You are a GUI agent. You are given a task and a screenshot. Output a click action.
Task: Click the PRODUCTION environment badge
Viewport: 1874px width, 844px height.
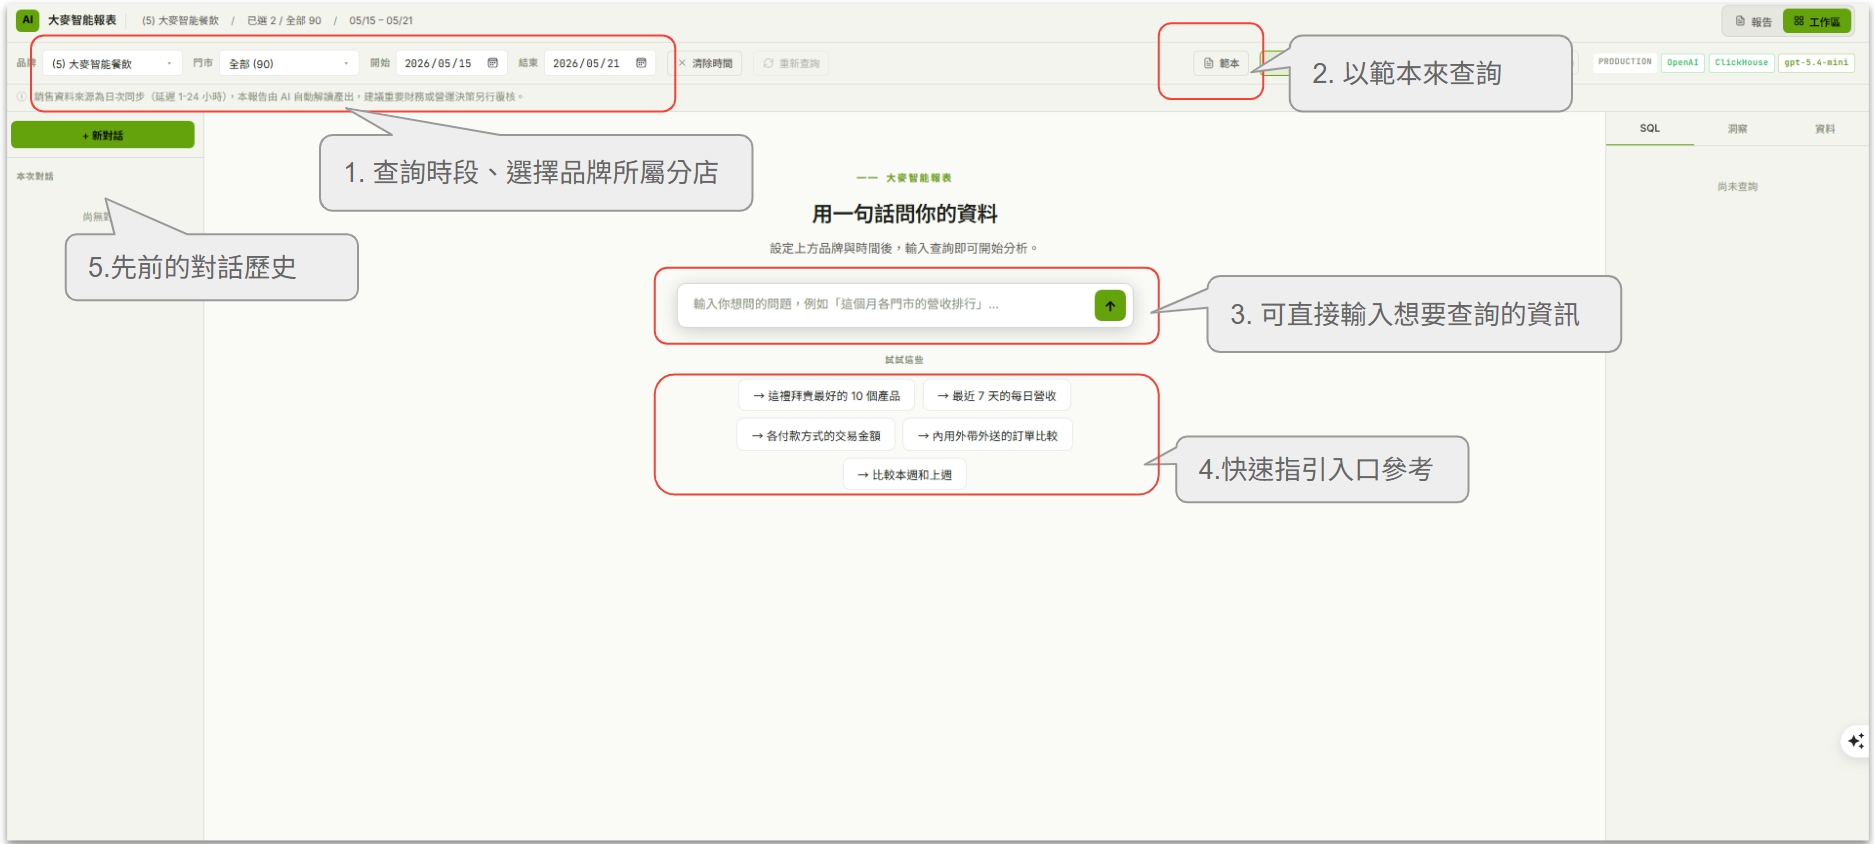[1625, 62]
